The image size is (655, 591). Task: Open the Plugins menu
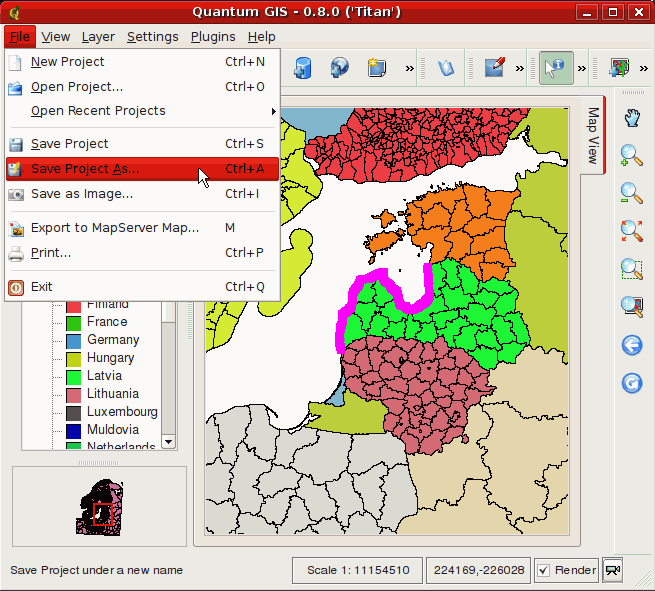pos(213,37)
